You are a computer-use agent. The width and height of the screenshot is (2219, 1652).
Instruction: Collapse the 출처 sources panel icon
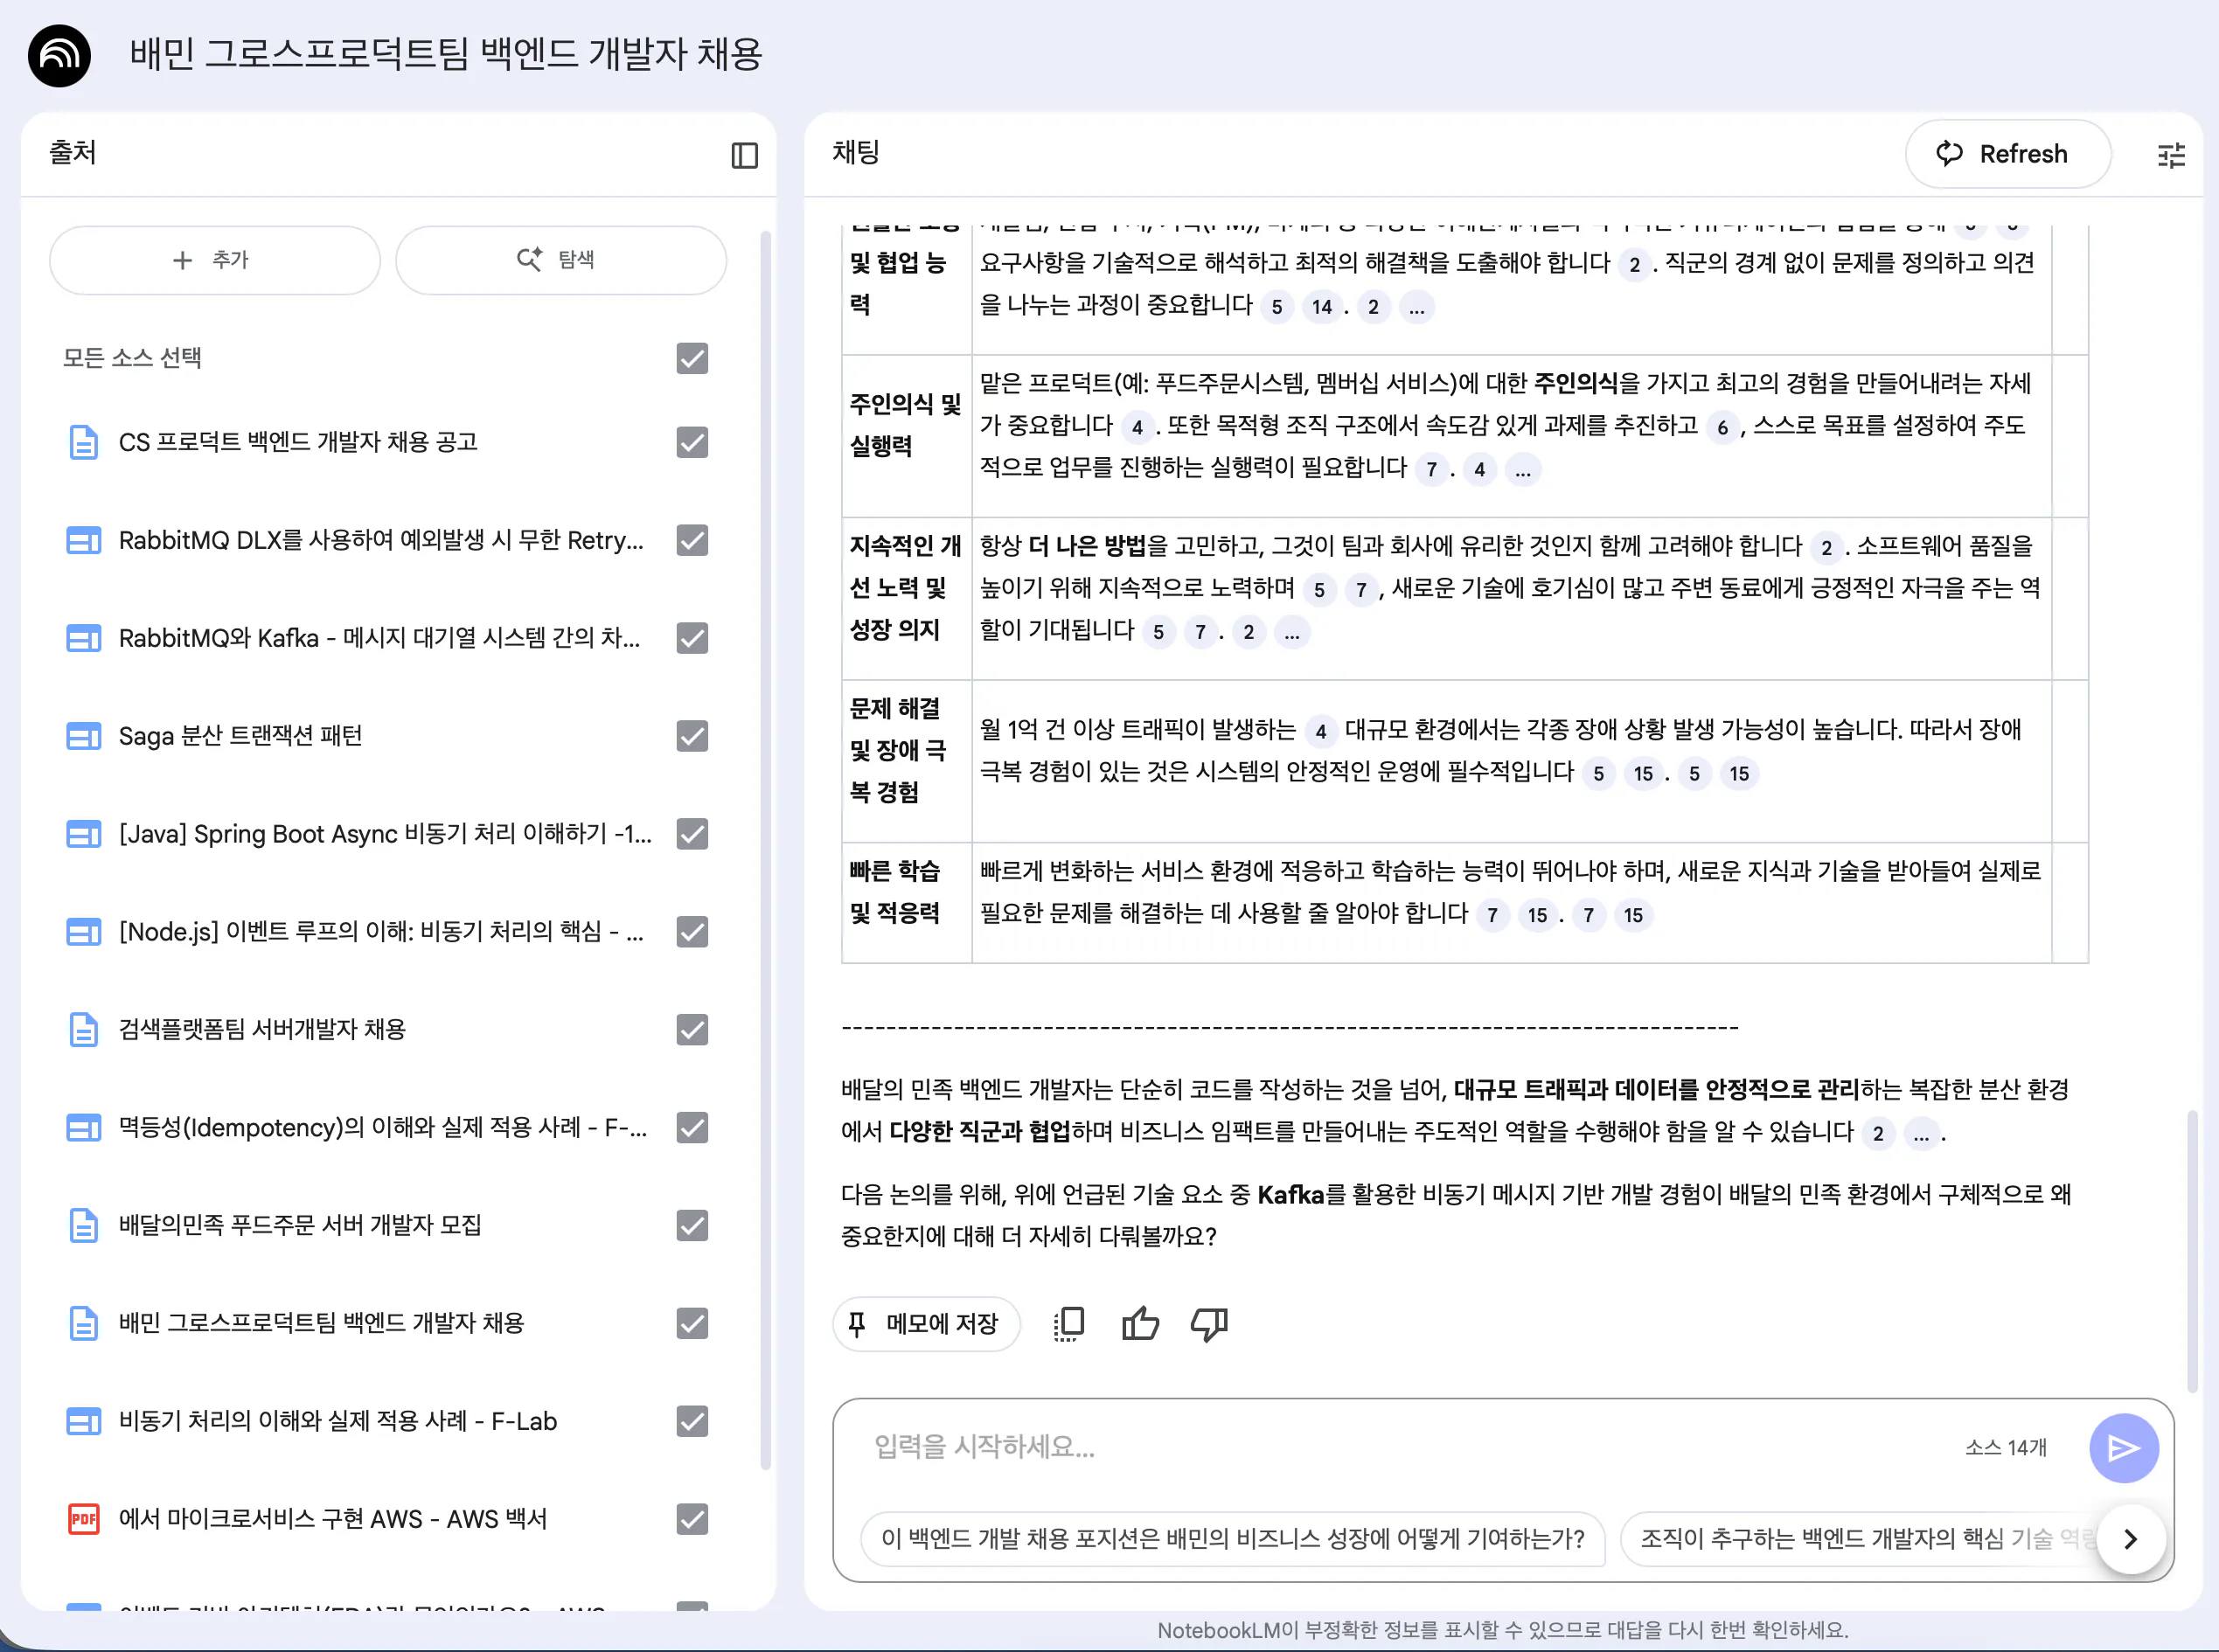click(744, 155)
